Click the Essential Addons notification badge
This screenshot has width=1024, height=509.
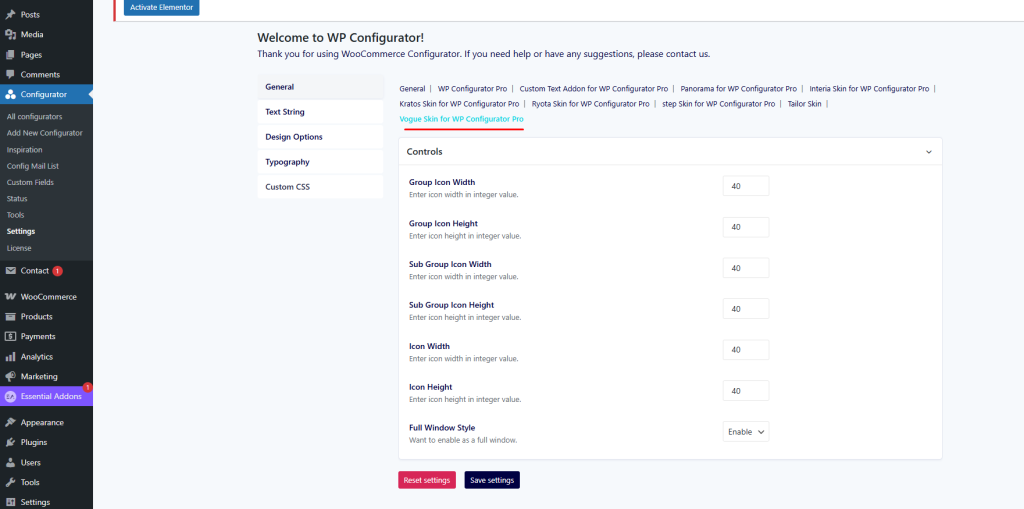coord(88,387)
